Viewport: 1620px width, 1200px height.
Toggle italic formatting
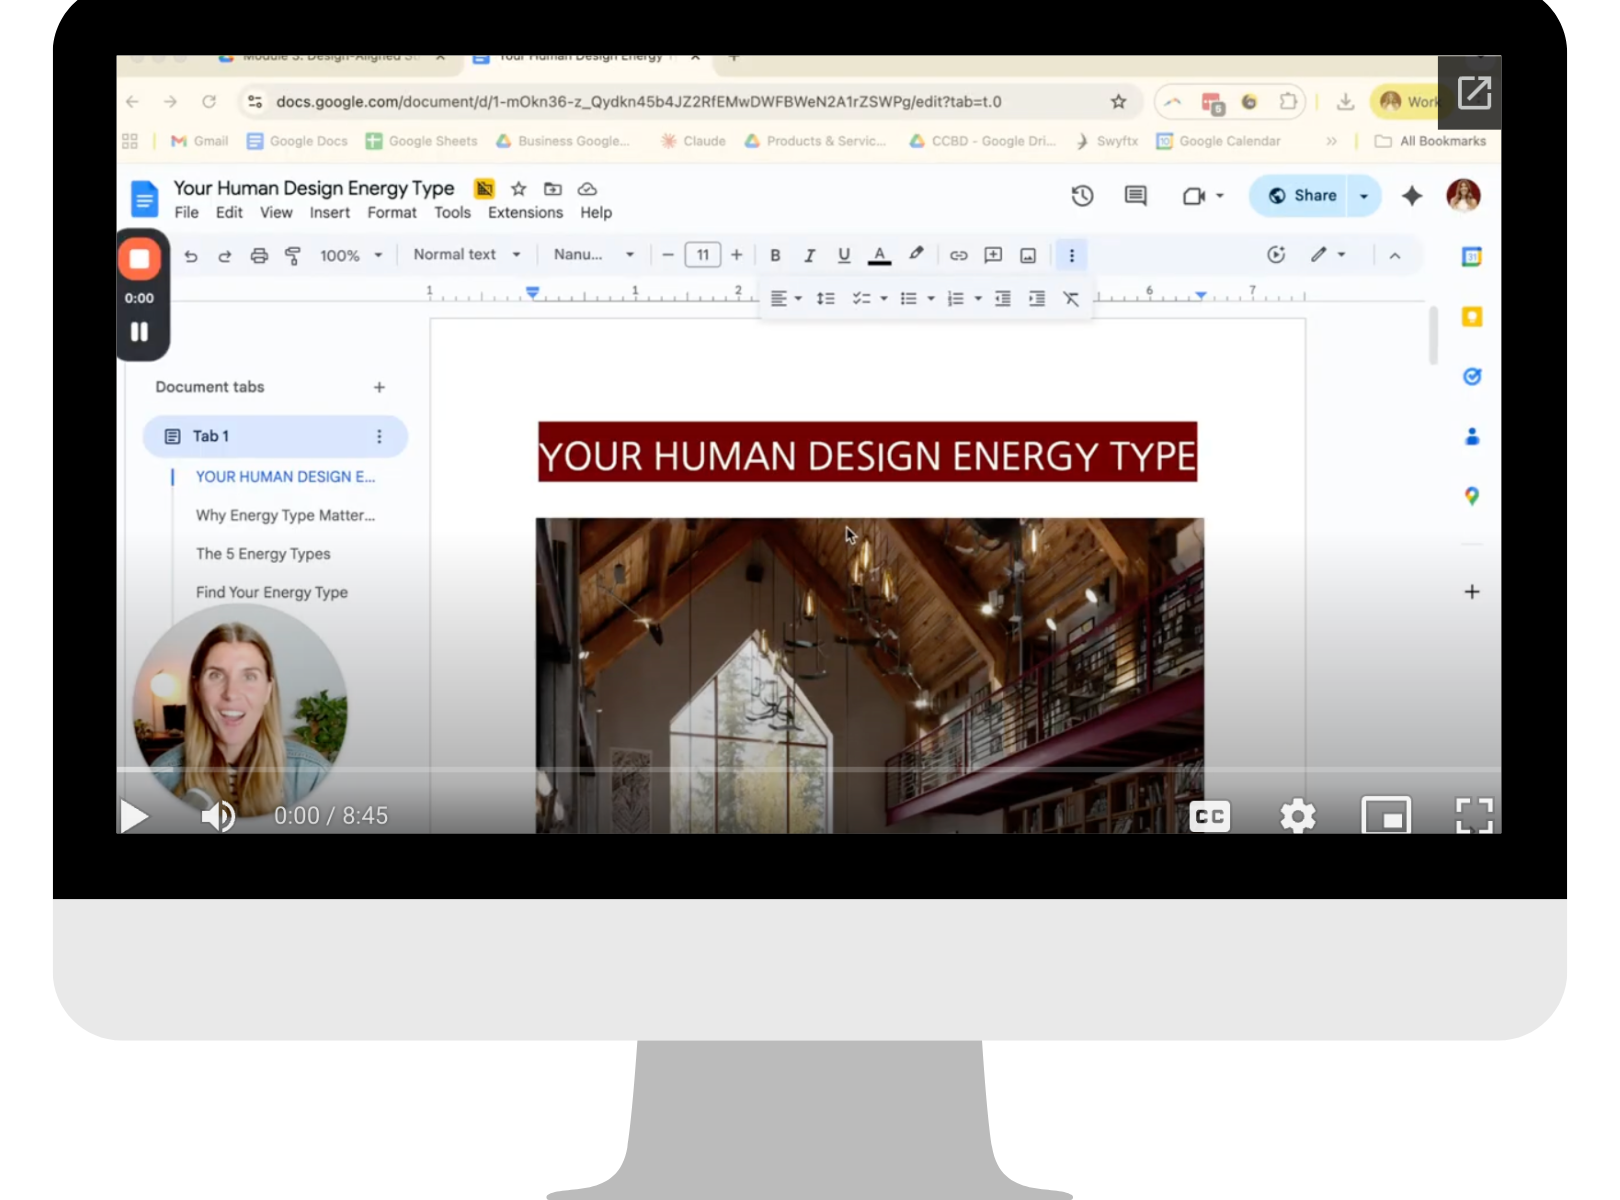click(x=809, y=256)
